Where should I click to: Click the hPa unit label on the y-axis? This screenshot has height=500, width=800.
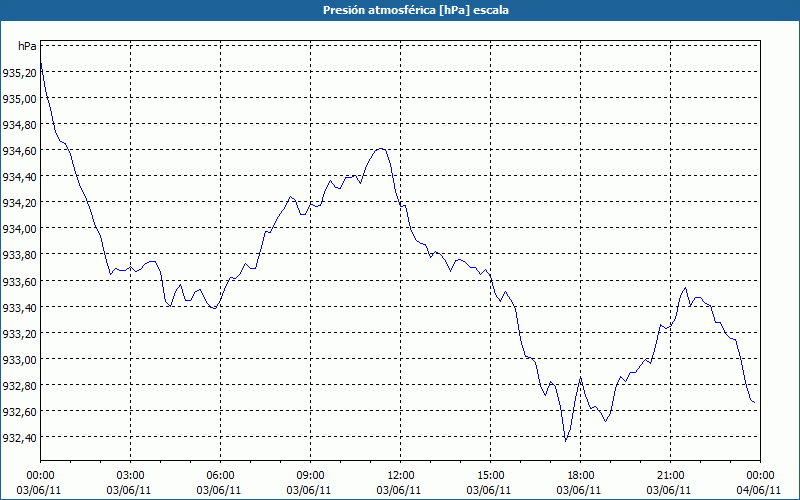[x=27, y=46]
